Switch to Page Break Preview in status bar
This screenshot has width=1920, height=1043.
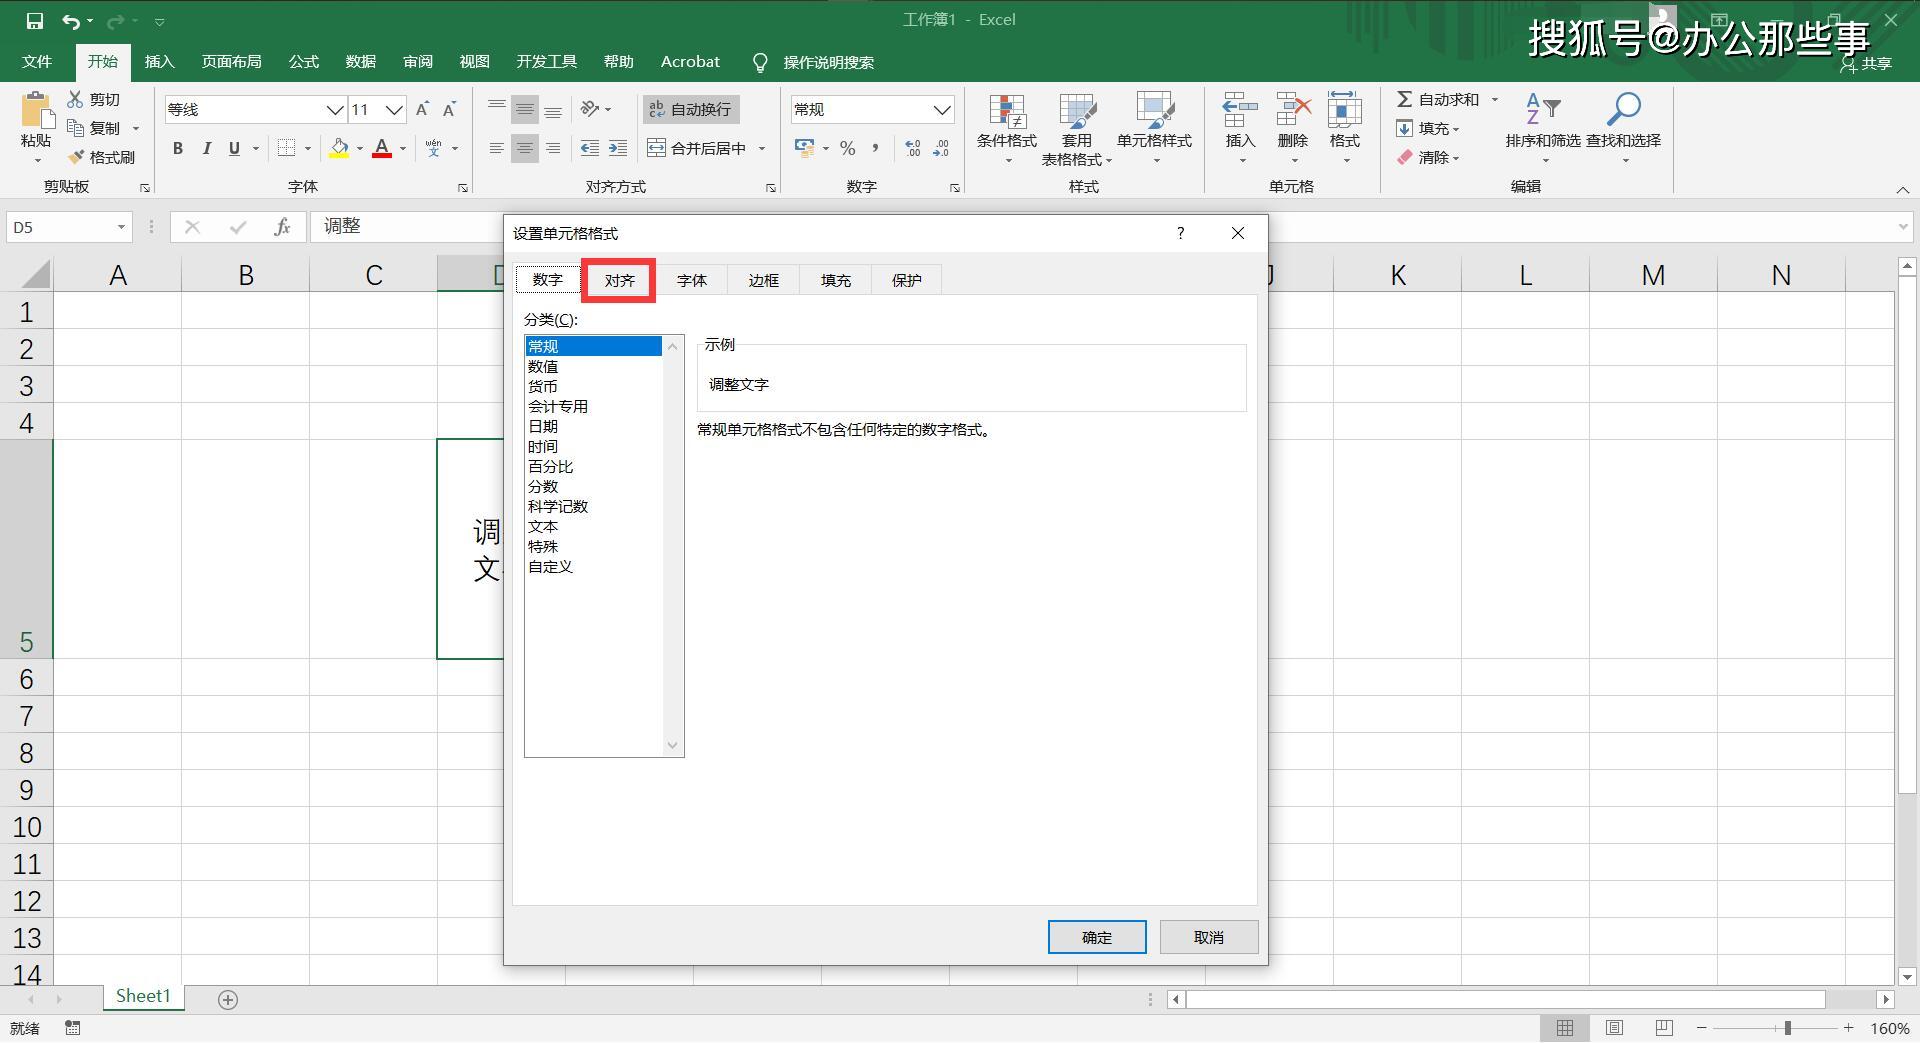(x=1664, y=1028)
